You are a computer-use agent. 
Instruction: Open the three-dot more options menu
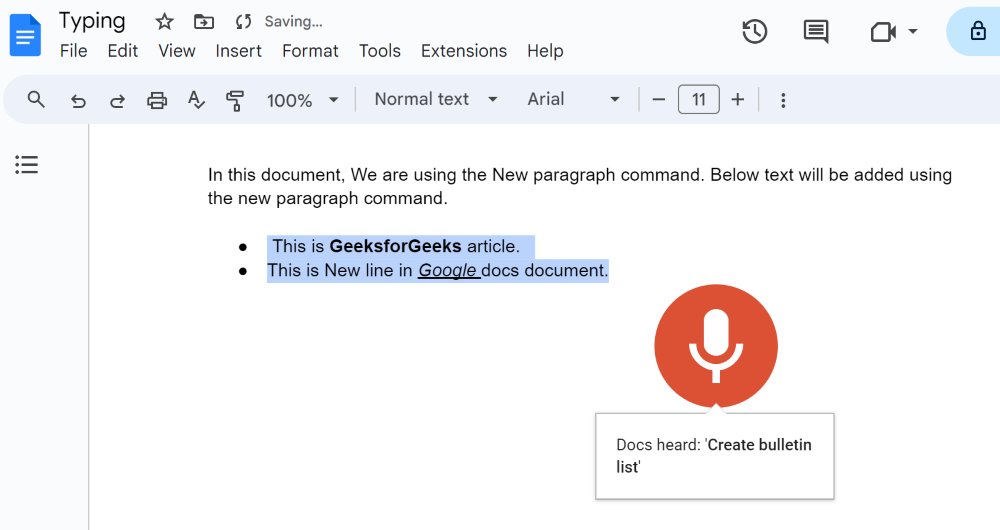pos(783,100)
